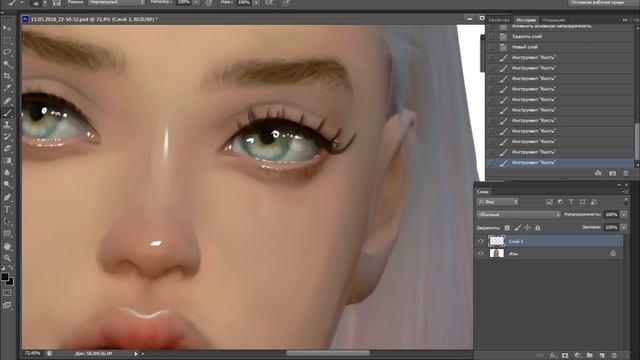Image resolution: width=640 pixels, height=360 pixels.
Task: Toggle lock image pixels brush icon
Action: click(518, 228)
